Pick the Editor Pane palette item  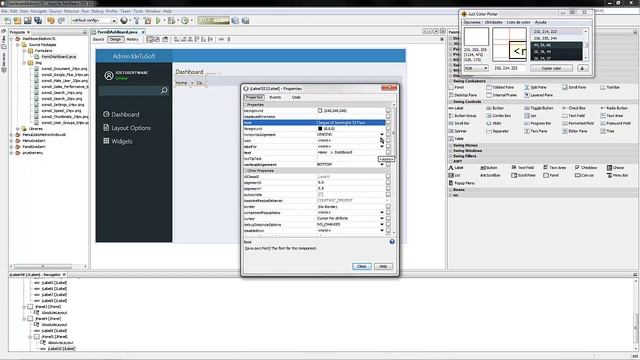pyautogui.click(x=574, y=131)
